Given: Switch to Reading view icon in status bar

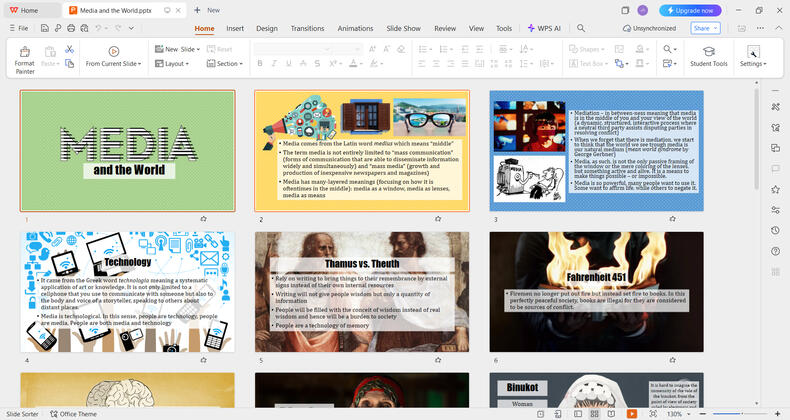Looking at the screenshot, I should pyautogui.click(x=611, y=414).
